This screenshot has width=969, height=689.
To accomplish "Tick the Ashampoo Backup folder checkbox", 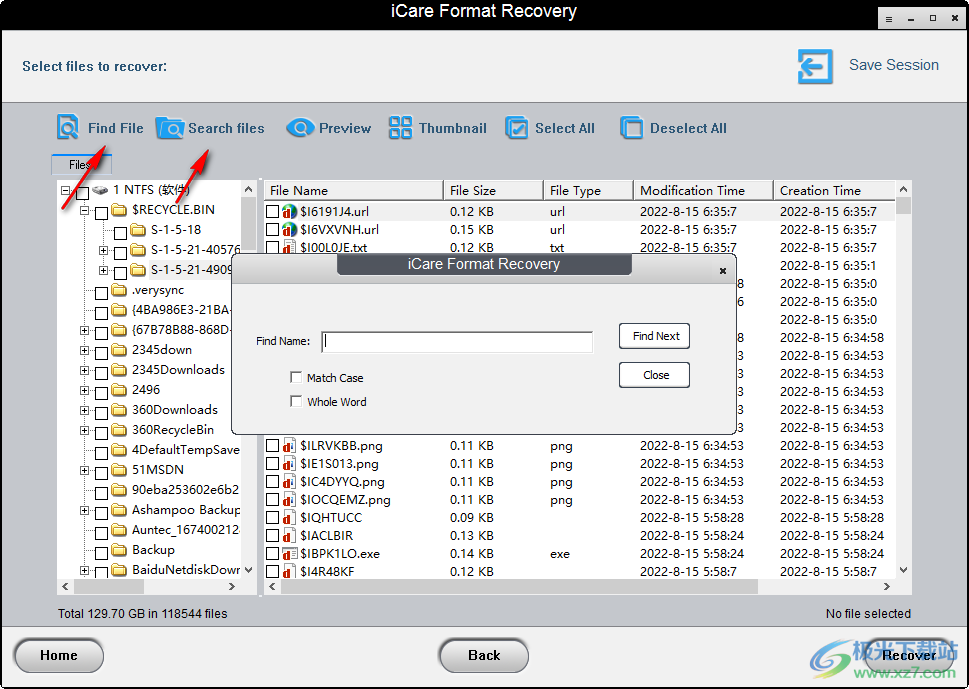I will pos(102,513).
